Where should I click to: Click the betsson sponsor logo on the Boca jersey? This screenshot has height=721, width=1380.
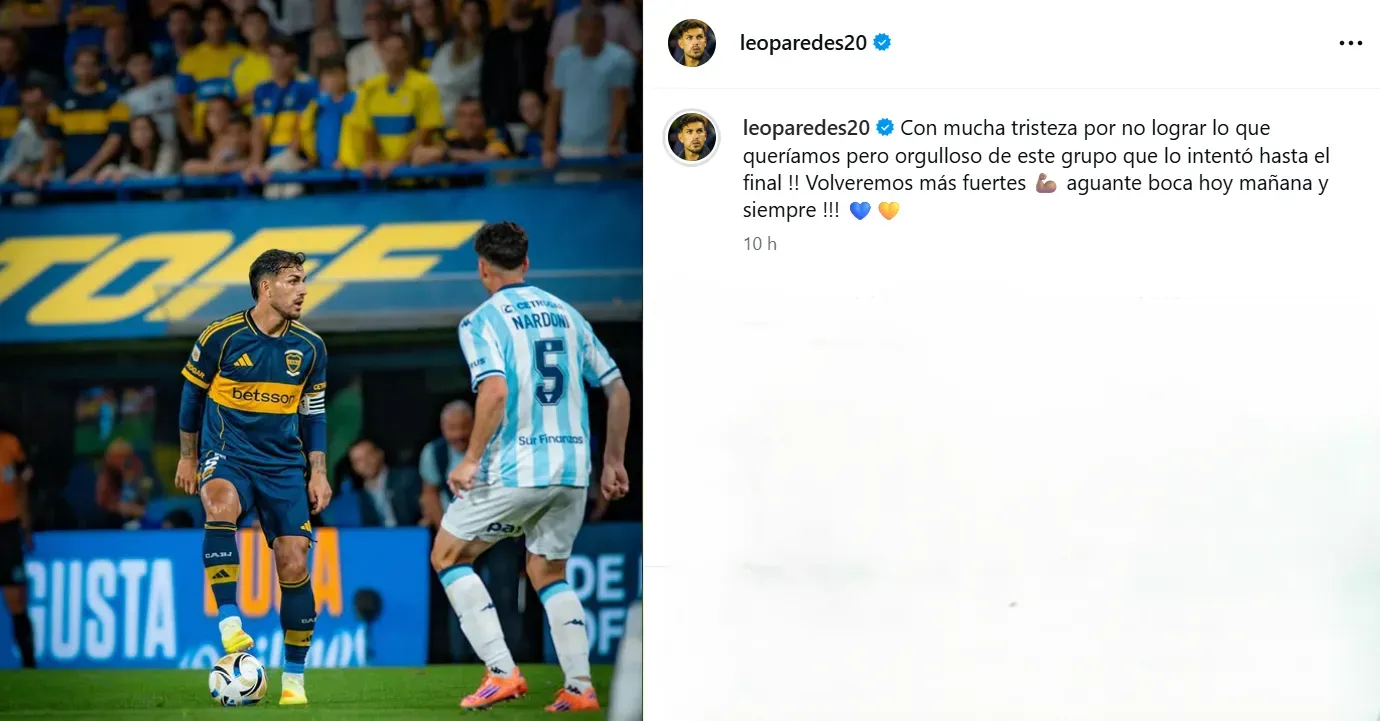click(264, 396)
